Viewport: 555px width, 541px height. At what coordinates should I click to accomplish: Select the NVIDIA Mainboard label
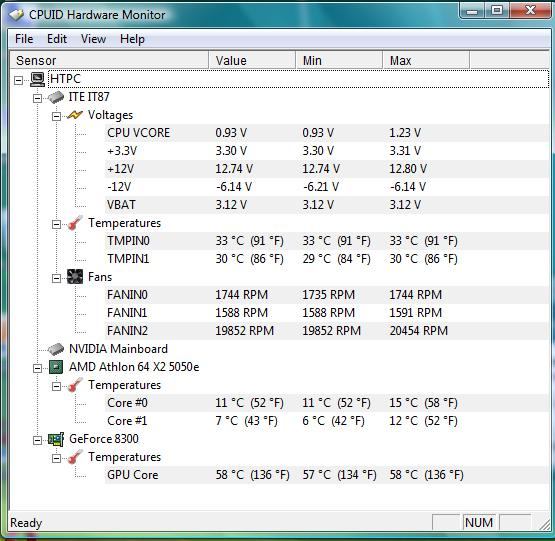[118, 349]
